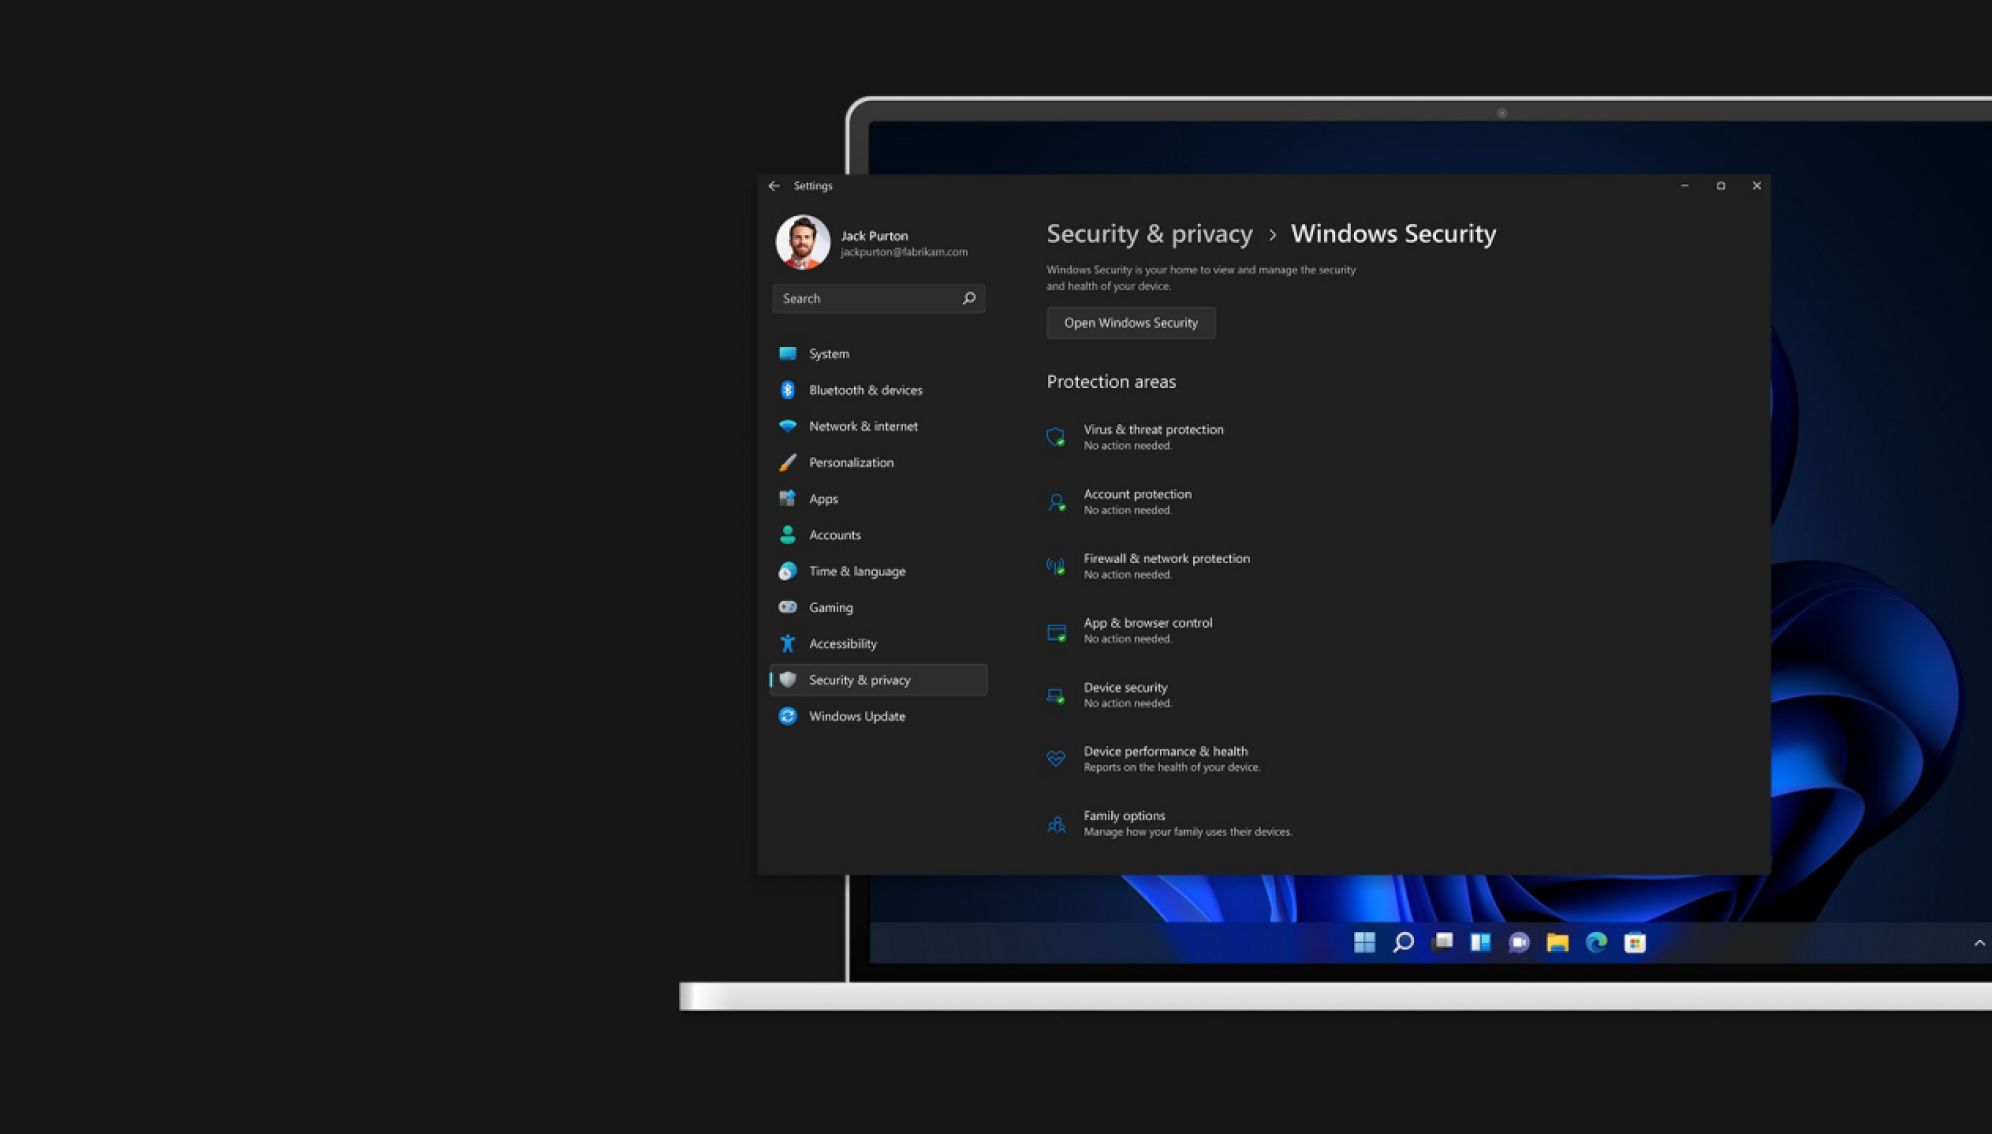The image size is (1992, 1134).
Task: Open the Windows Start menu button
Action: click(x=1364, y=942)
